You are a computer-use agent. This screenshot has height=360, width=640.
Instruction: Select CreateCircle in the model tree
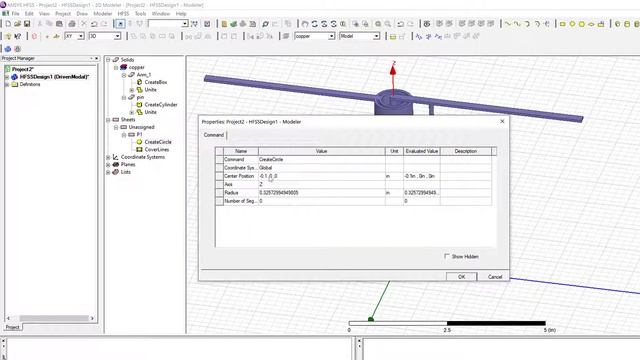click(158, 142)
